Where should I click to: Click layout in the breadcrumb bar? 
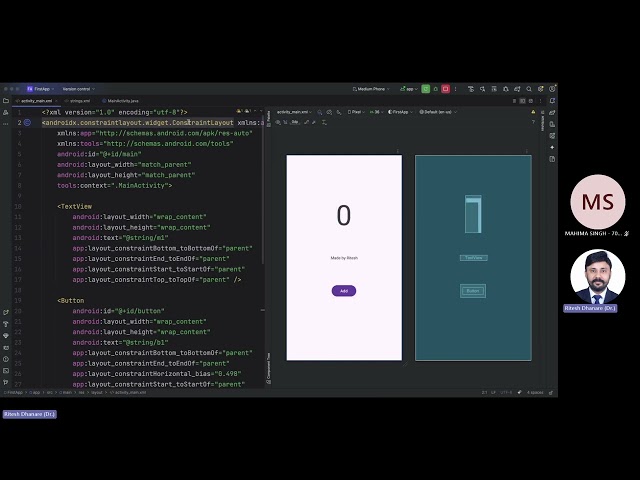[97, 392]
